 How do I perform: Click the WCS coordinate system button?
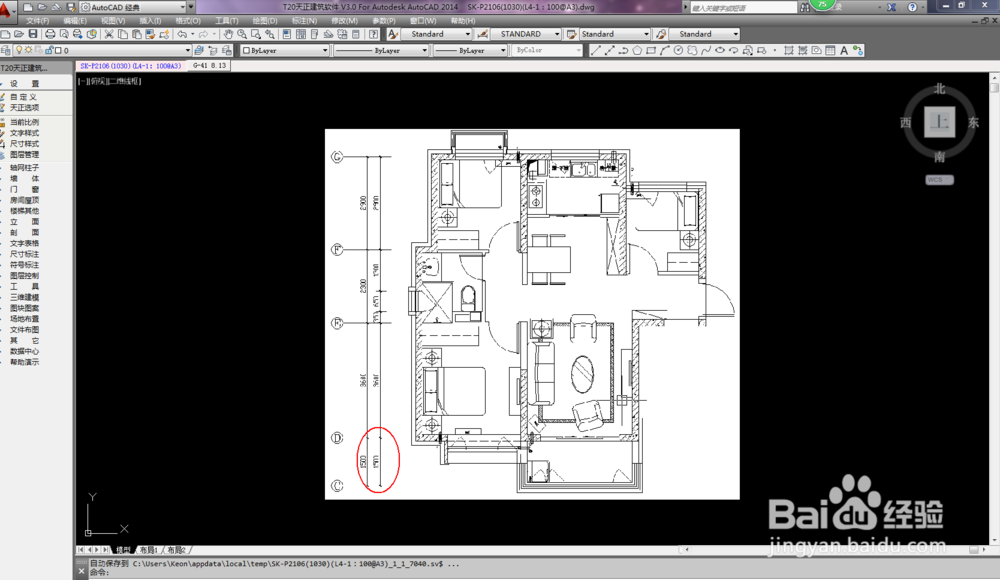(x=939, y=180)
